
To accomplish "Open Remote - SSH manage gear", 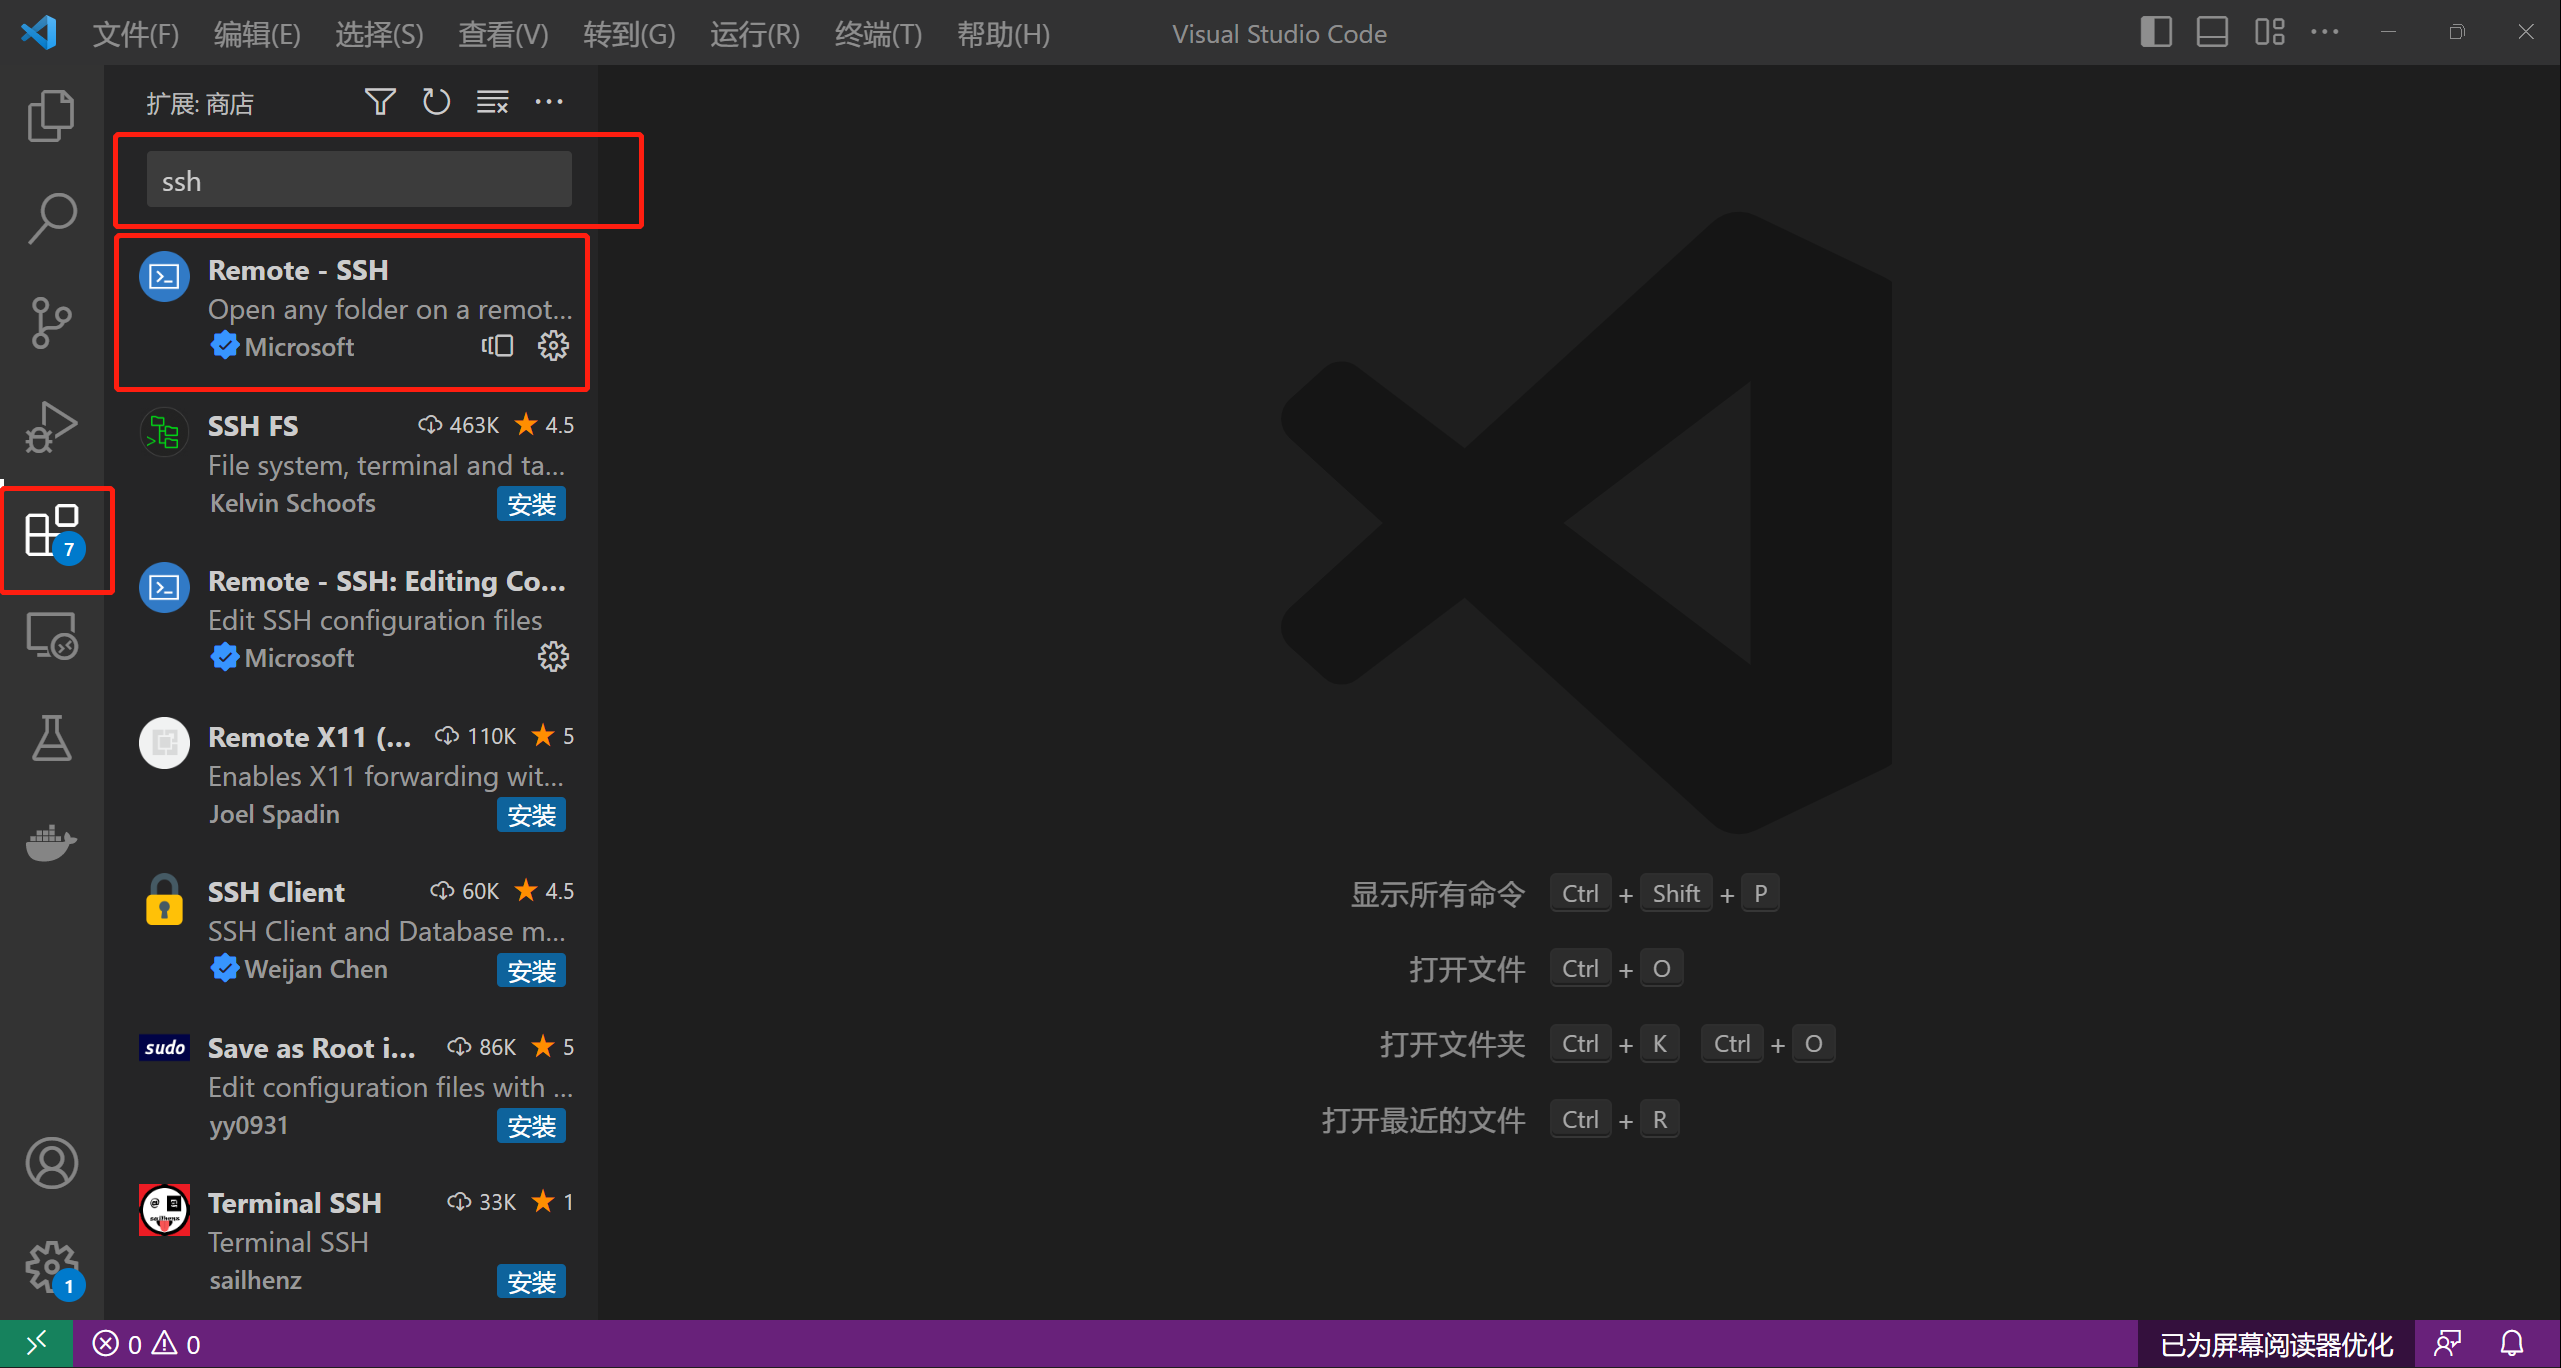I will (x=553, y=346).
